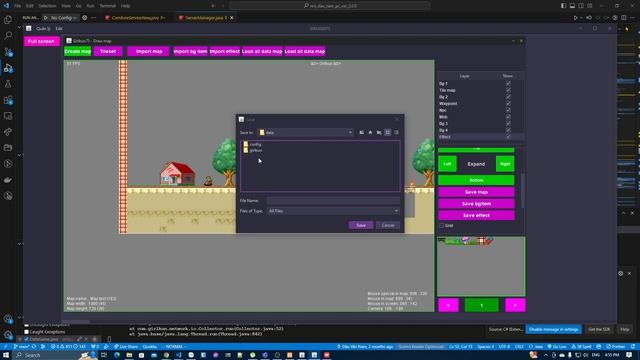Toggle the panel layout icon in title bar
640x360 pixels.
pyautogui.click(x=572, y=6)
